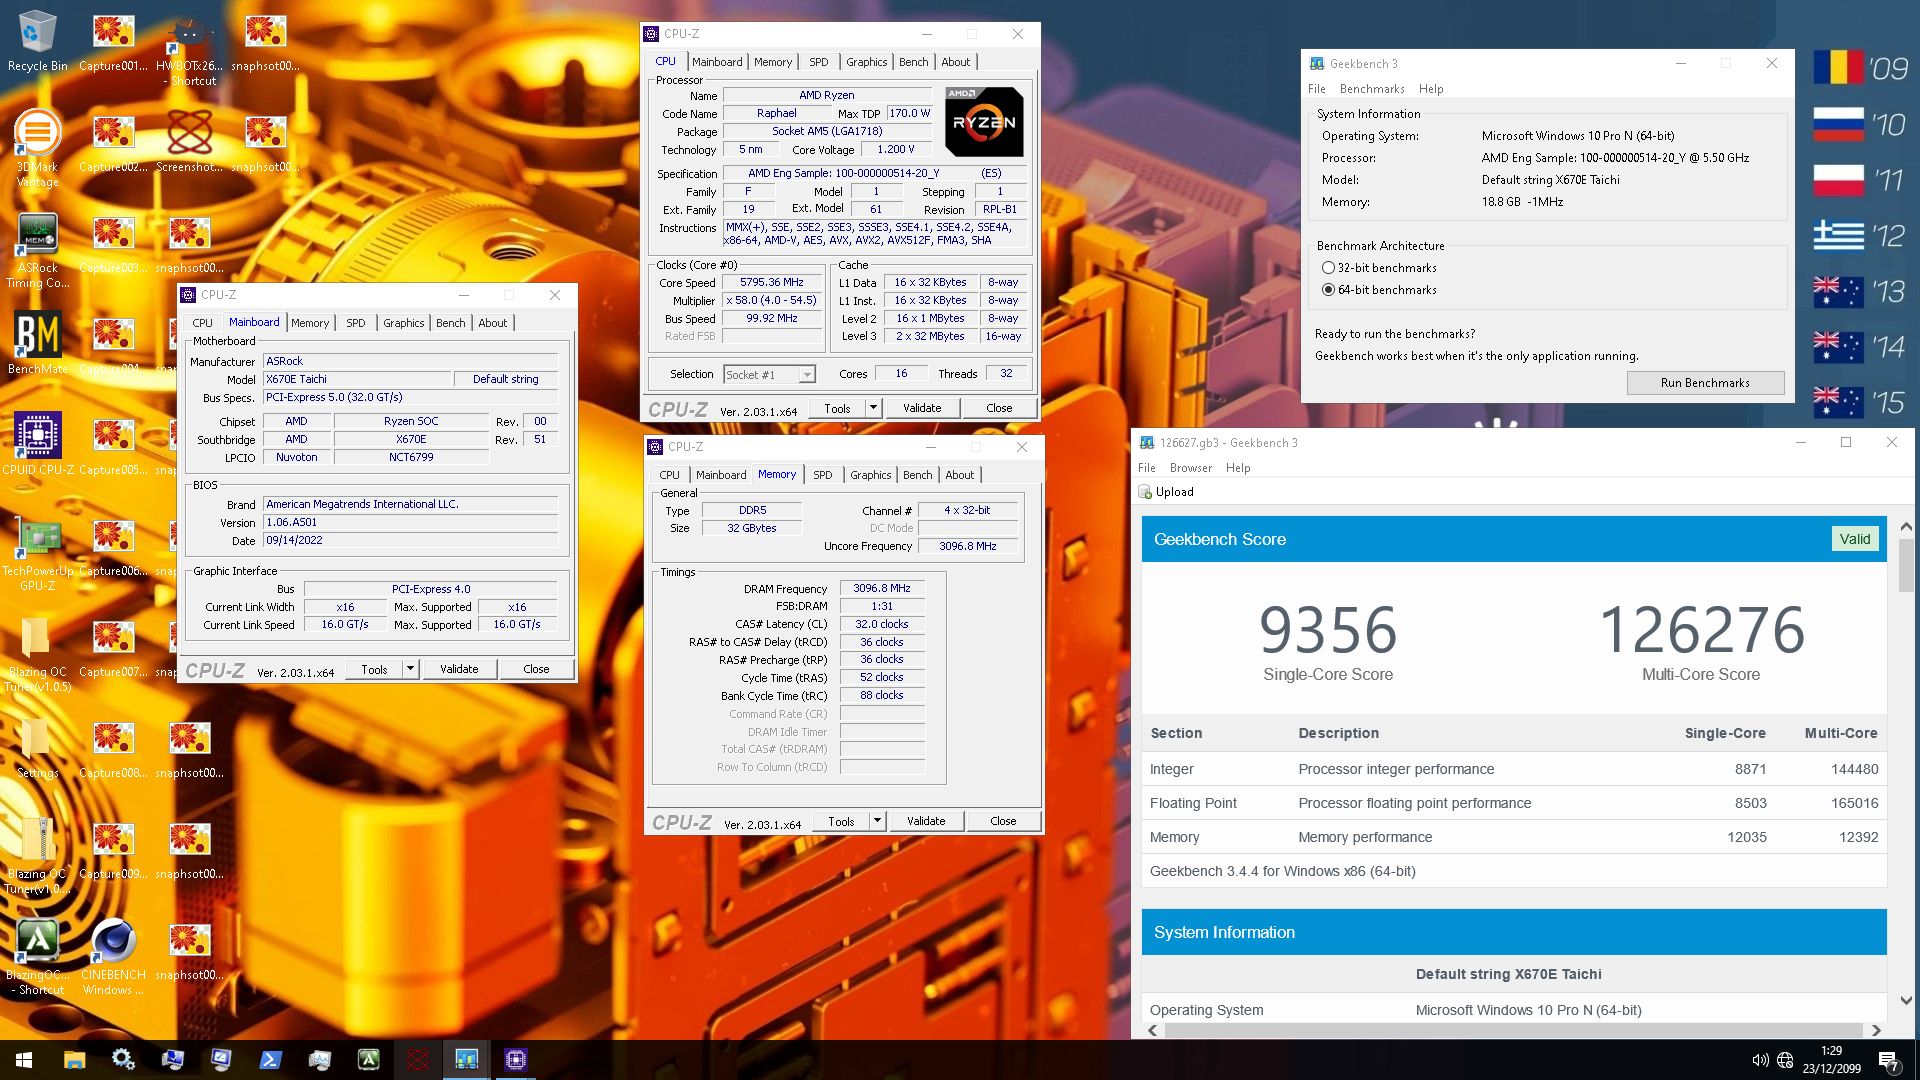Switch to CPU-Z purple taskbar icon

516,1059
